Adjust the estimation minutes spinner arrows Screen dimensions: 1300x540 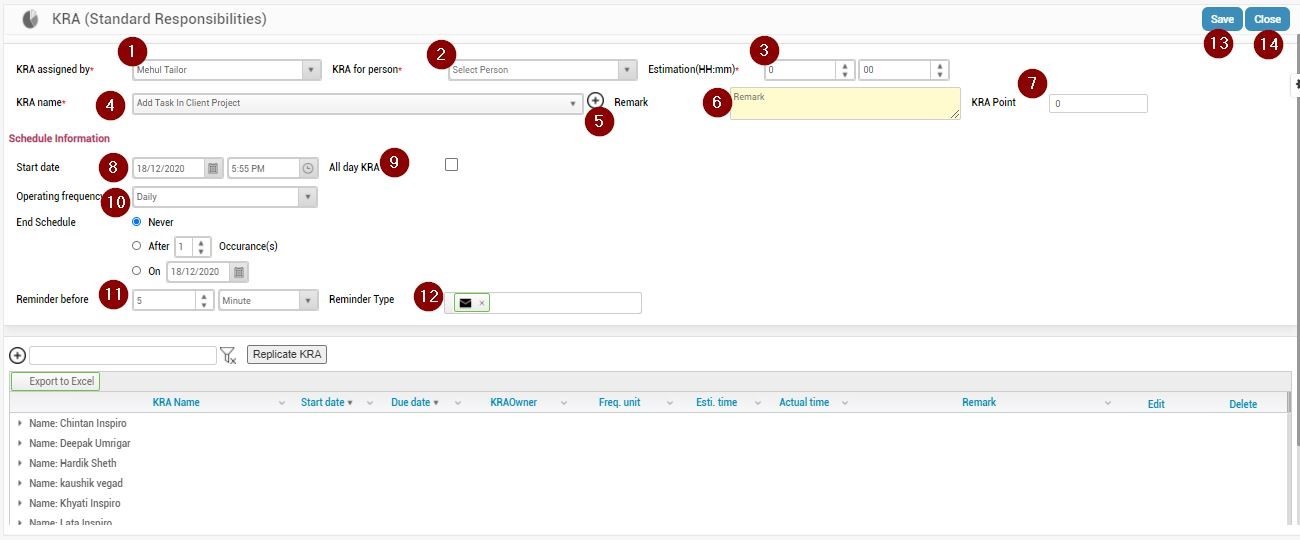pyautogui.click(x=939, y=70)
